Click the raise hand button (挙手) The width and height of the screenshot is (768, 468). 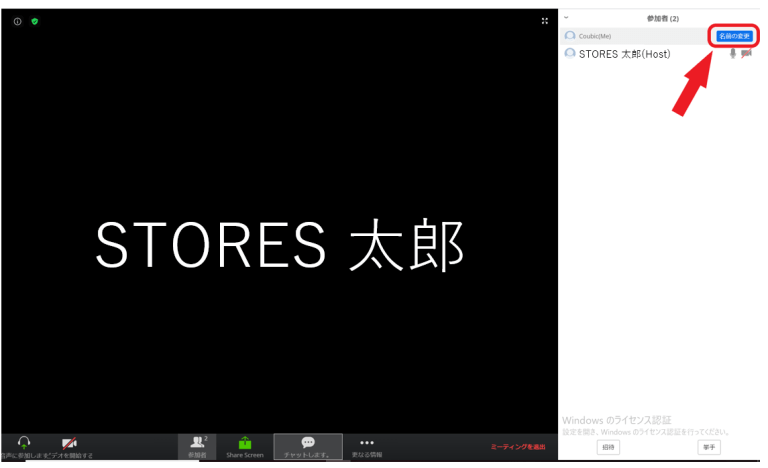point(709,447)
